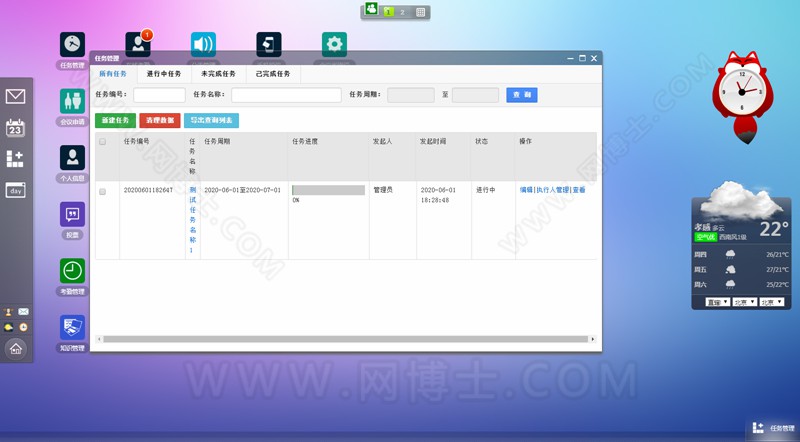Viewport: 800px width, 442px height.
Task: Click the 查看 link in task row
Action: (579, 190)
